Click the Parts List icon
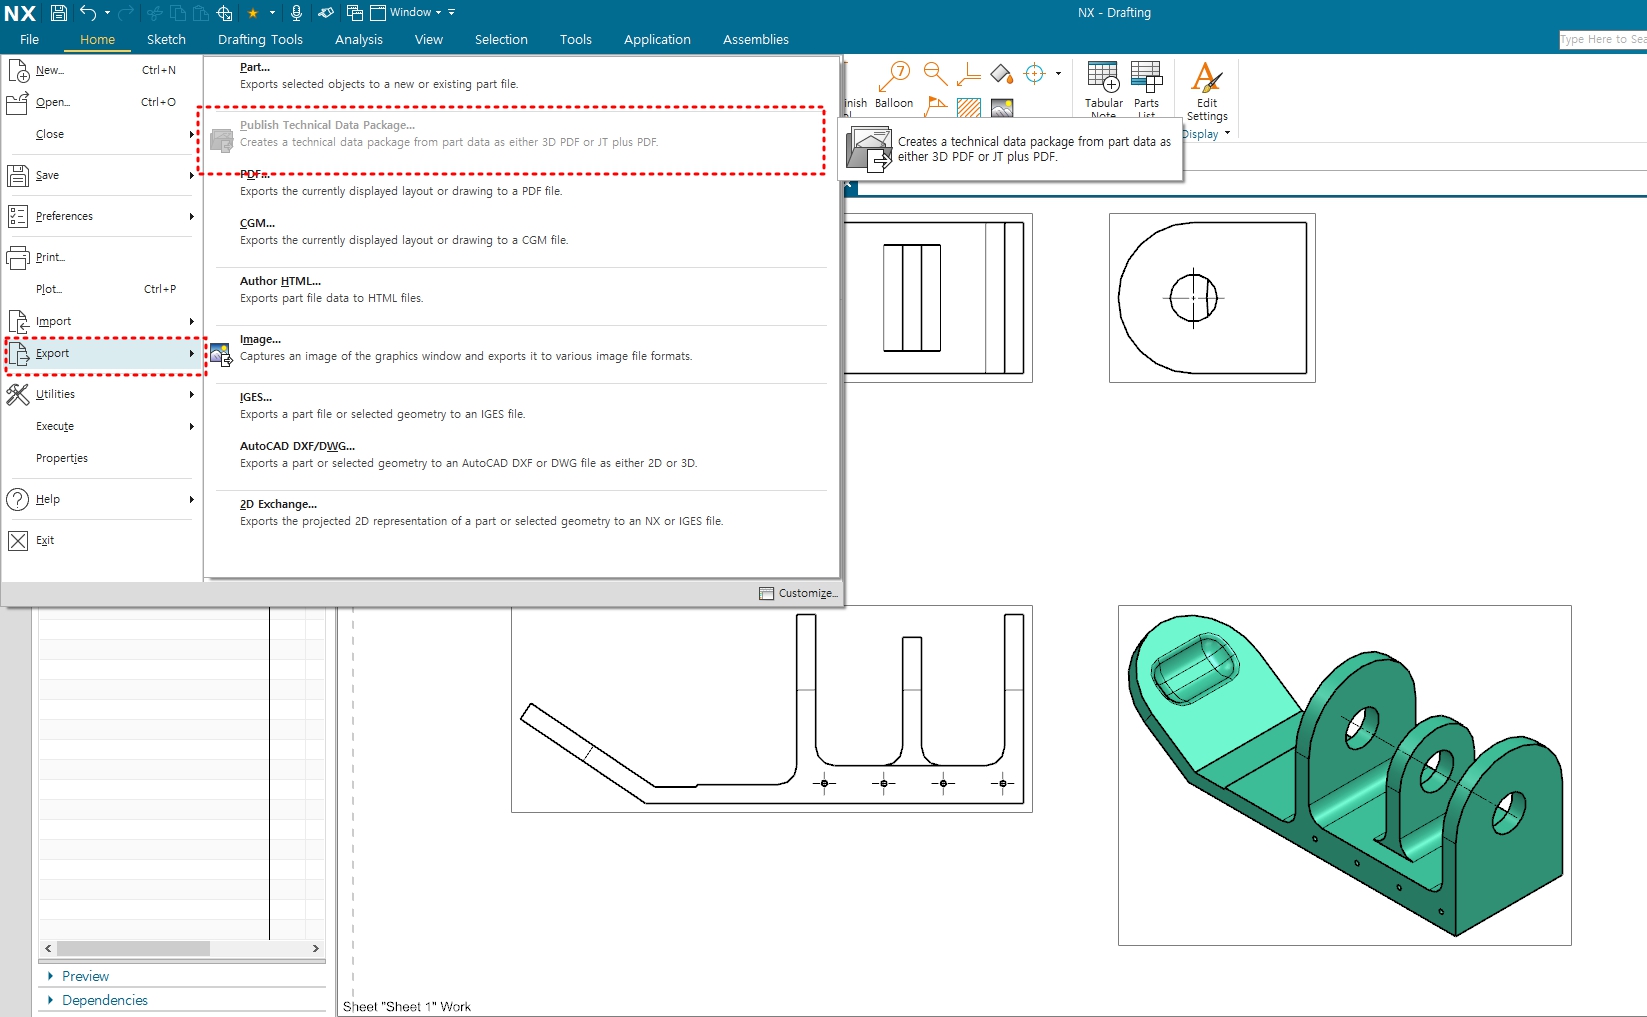Image resolution: width=1647 pixels, height=1017 pixels. point(1146,77)
